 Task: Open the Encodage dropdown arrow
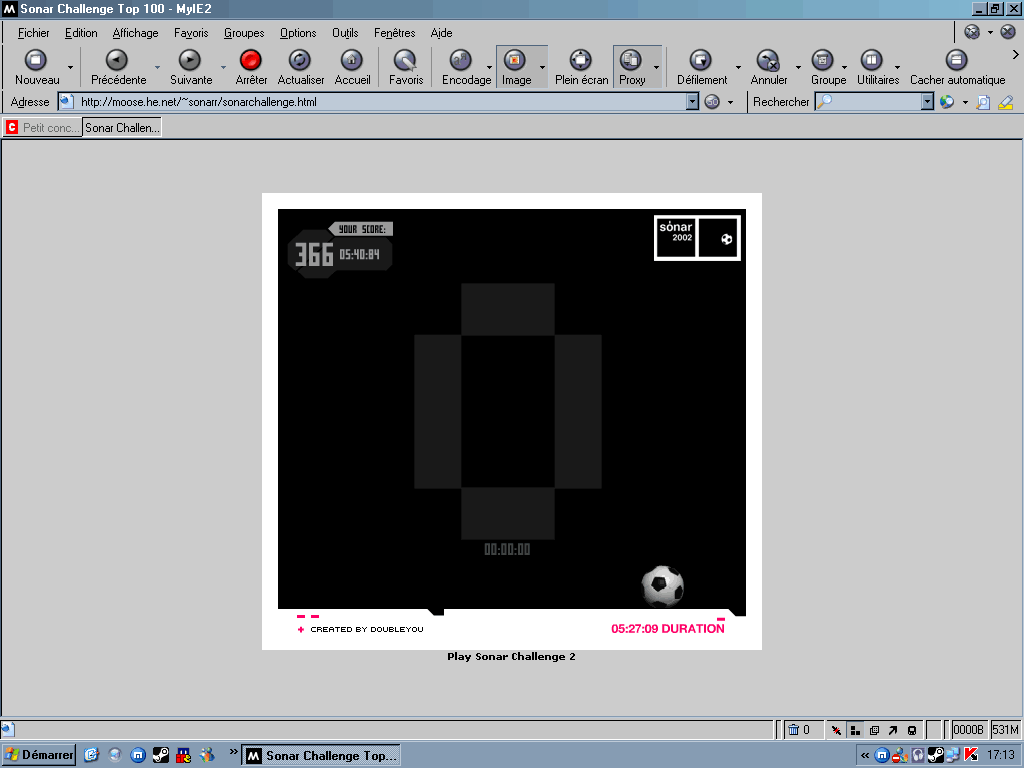click(x=489, y=67)
